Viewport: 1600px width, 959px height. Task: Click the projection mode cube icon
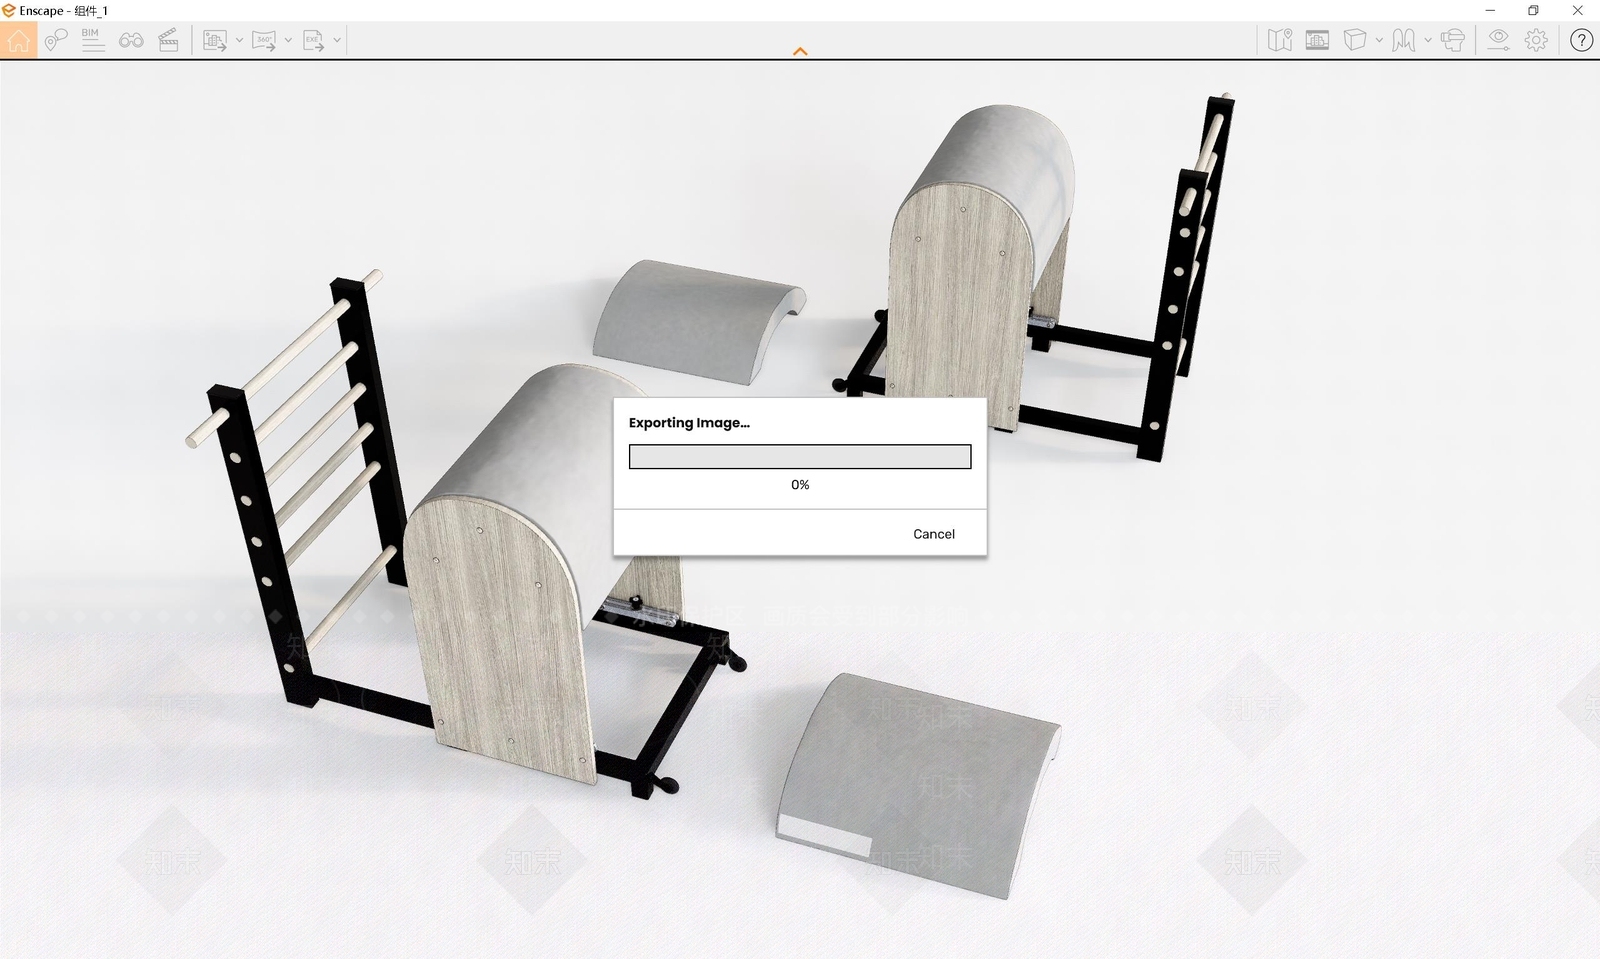[1355, 40]
